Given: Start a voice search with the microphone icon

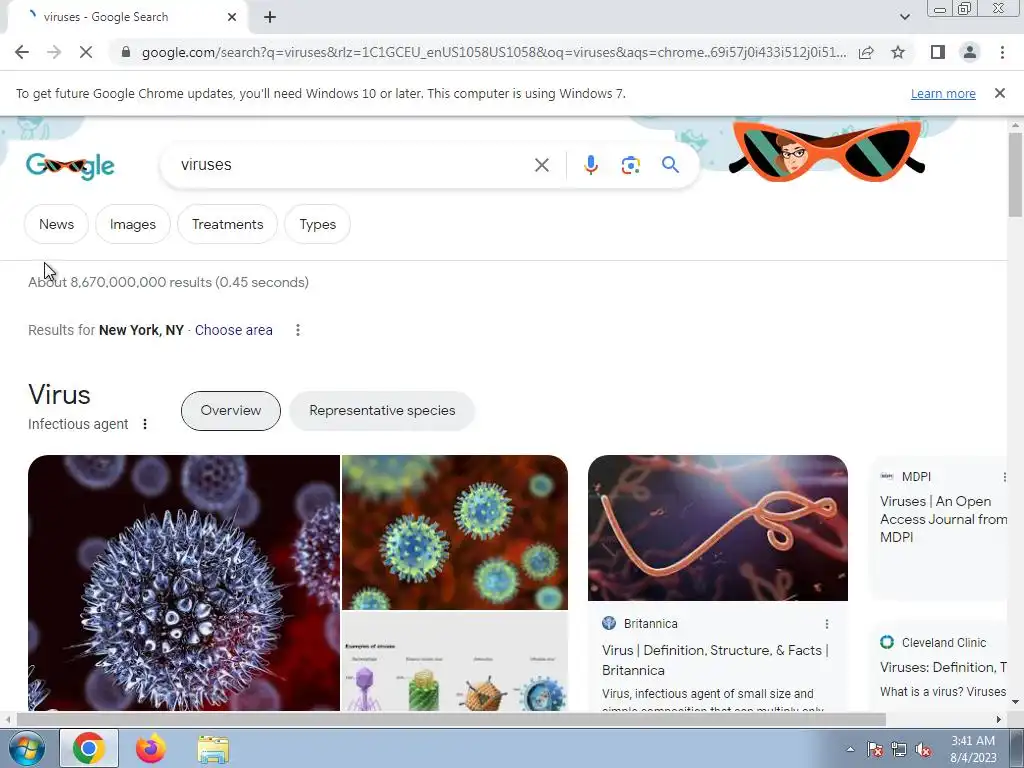Looking at the screenshot, I should pyautogui.click(x=590, y=165).
